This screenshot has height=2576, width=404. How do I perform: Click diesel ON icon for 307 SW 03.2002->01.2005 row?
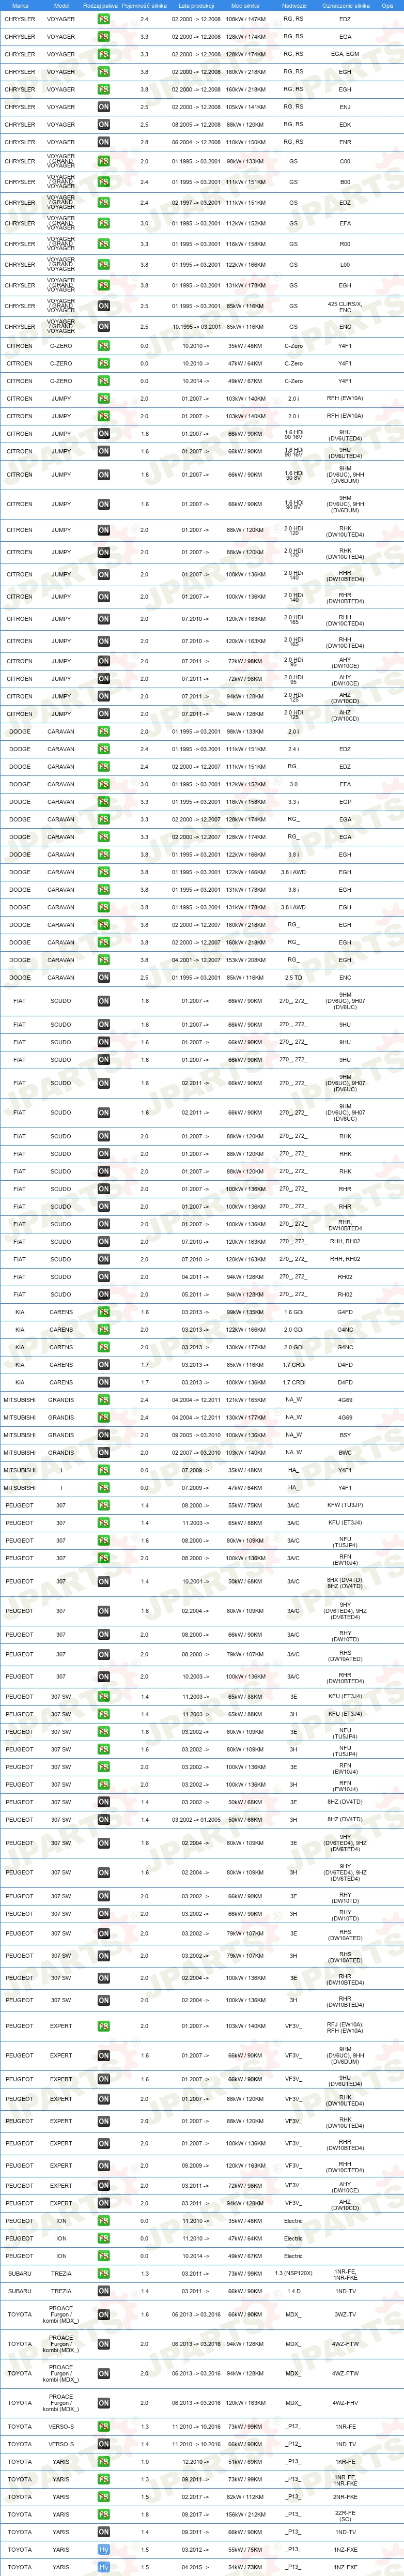(104, 1820)
